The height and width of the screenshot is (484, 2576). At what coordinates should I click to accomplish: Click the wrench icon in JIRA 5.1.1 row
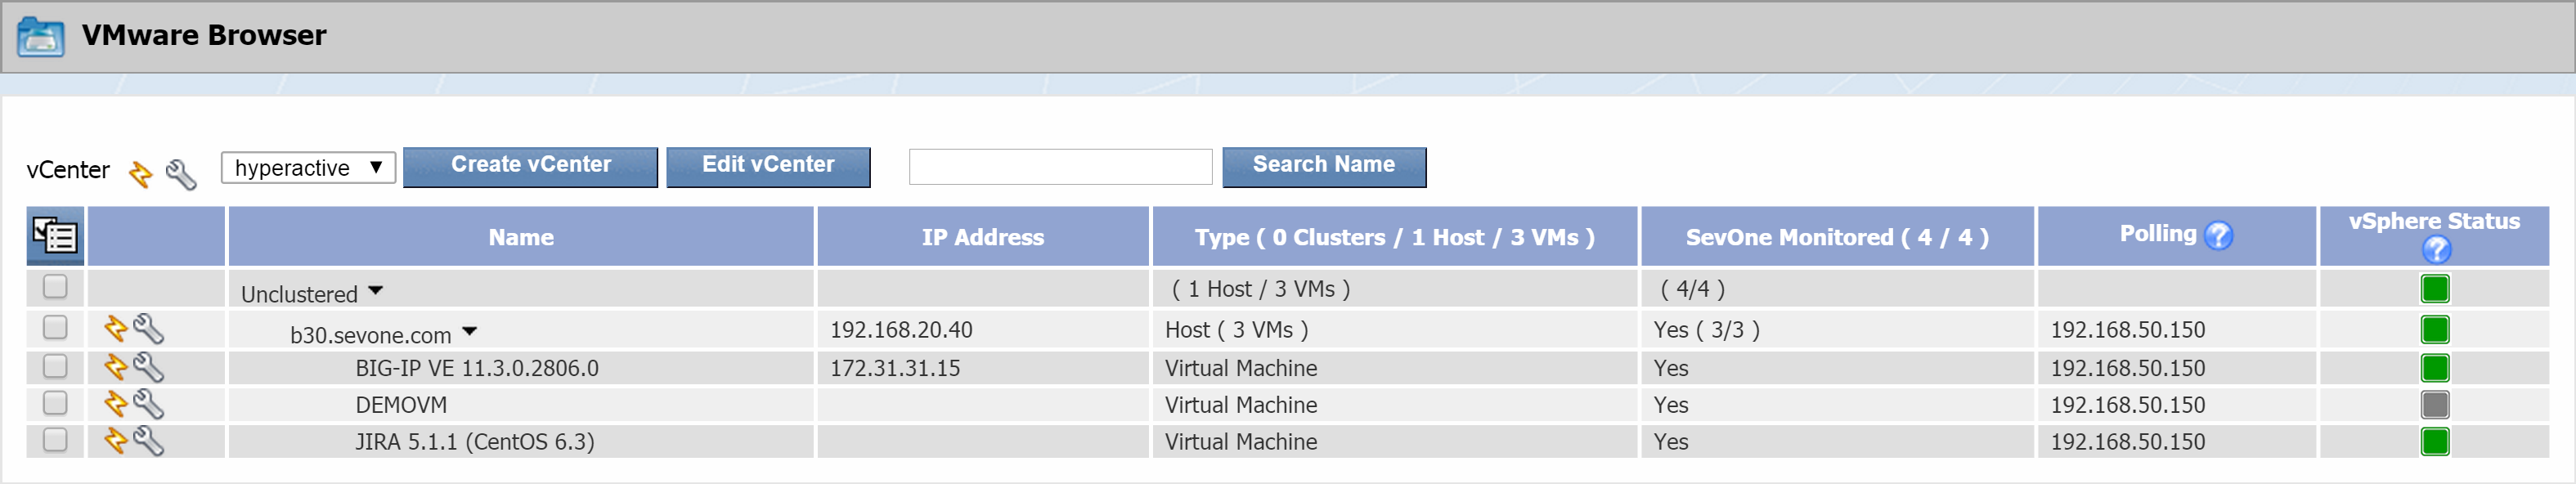pyautogui.click(x=149, y=441)
